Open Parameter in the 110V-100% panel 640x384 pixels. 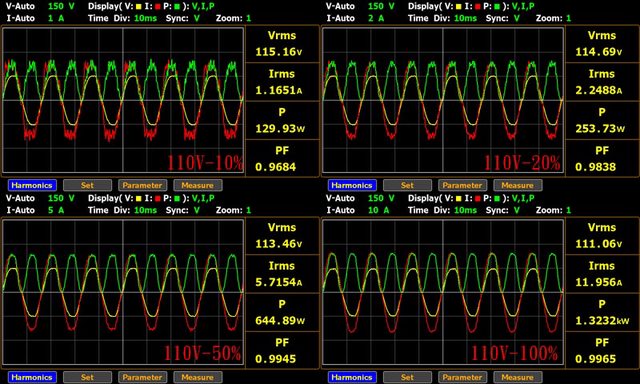[x=462, y=377]
